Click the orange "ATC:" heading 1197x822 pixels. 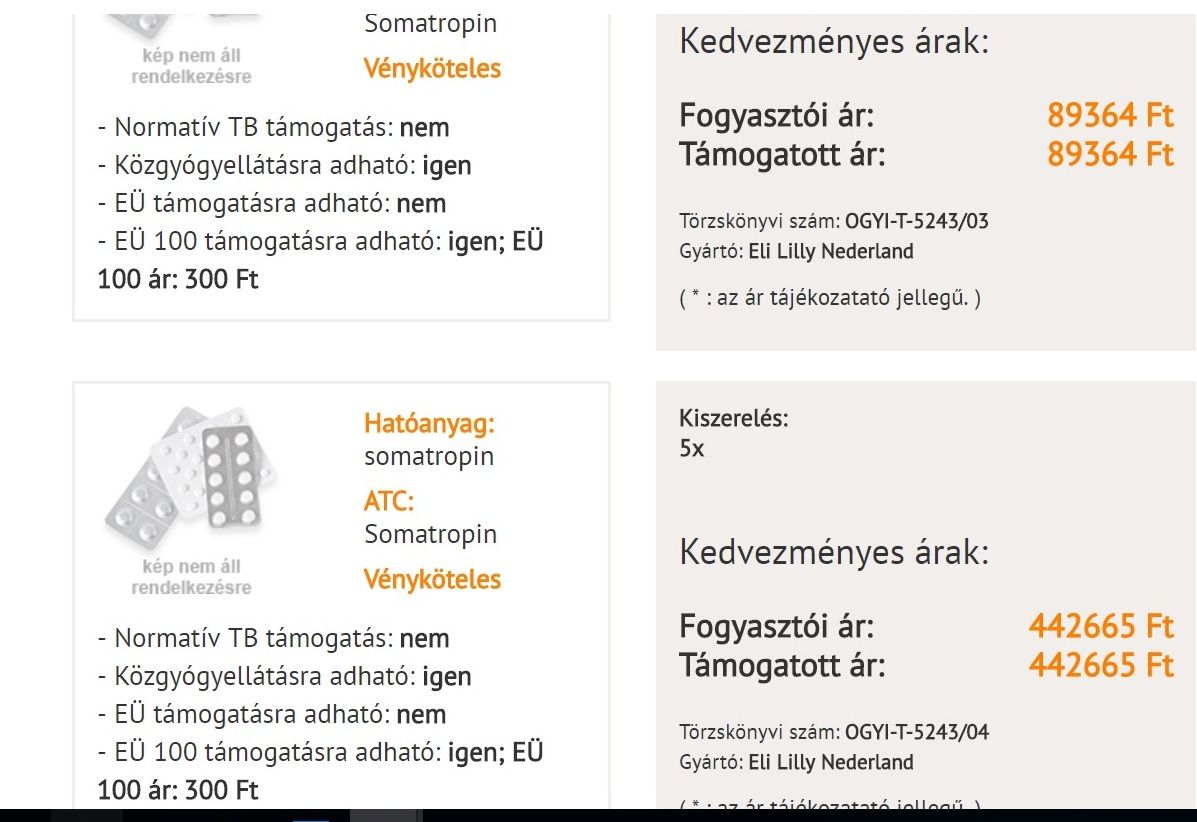pyautogui.click(x=389, y=500)
